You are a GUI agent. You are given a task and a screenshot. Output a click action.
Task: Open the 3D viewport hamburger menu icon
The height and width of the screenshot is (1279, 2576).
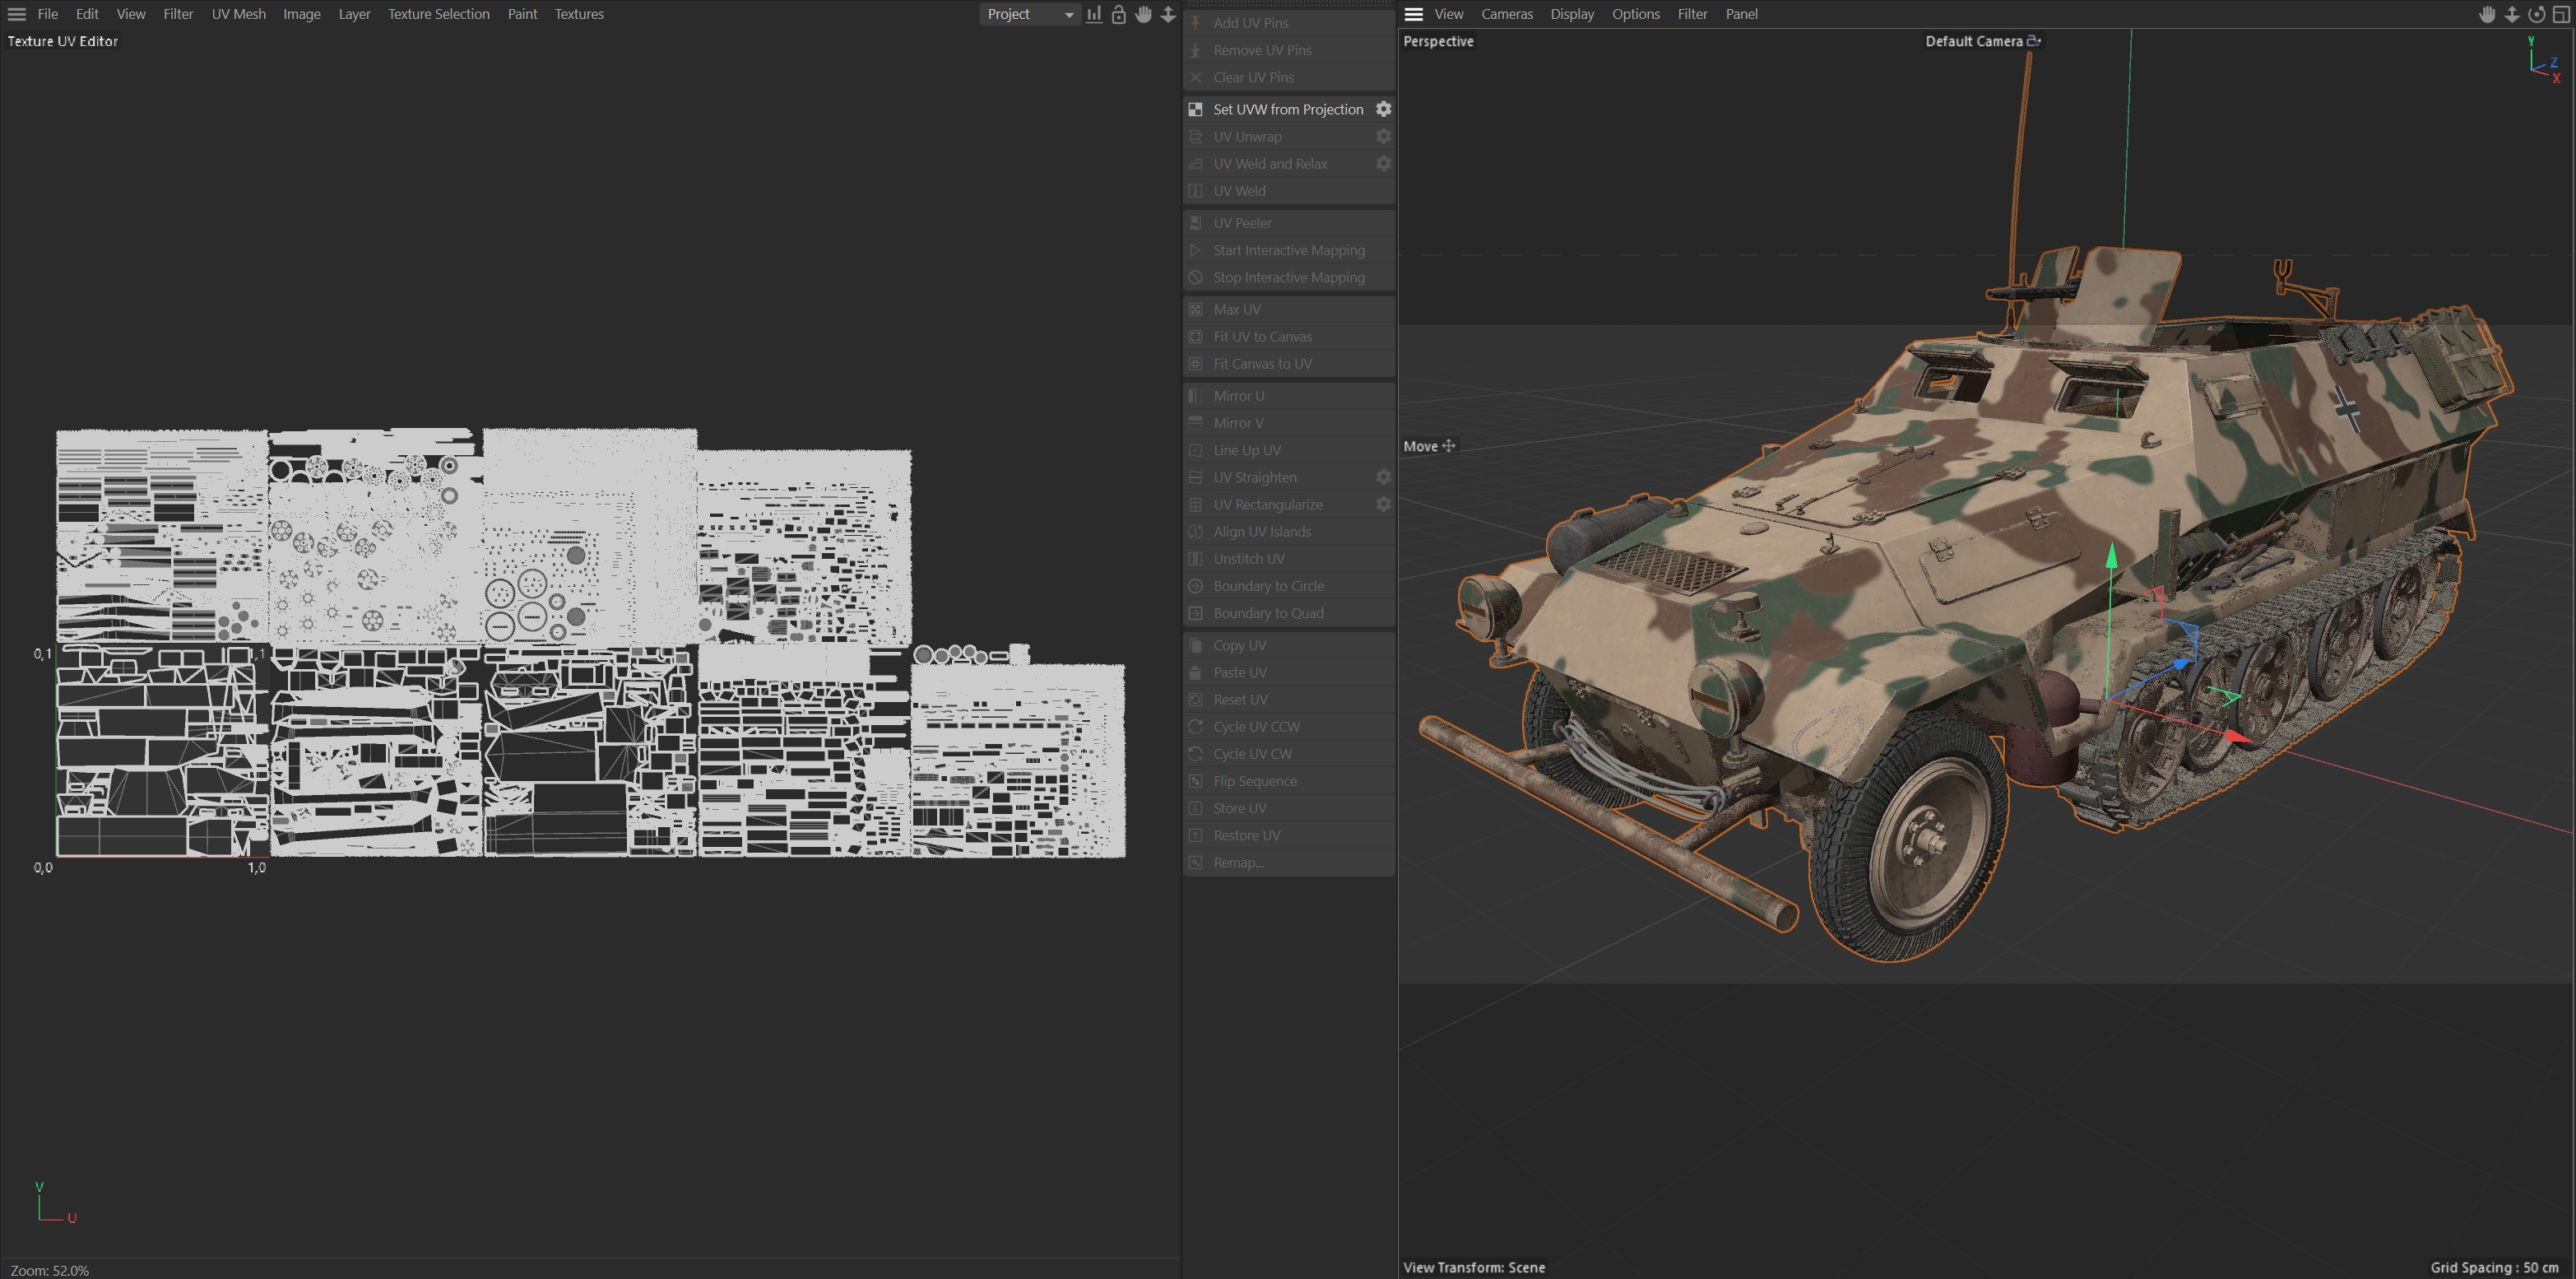[1413, 14]
